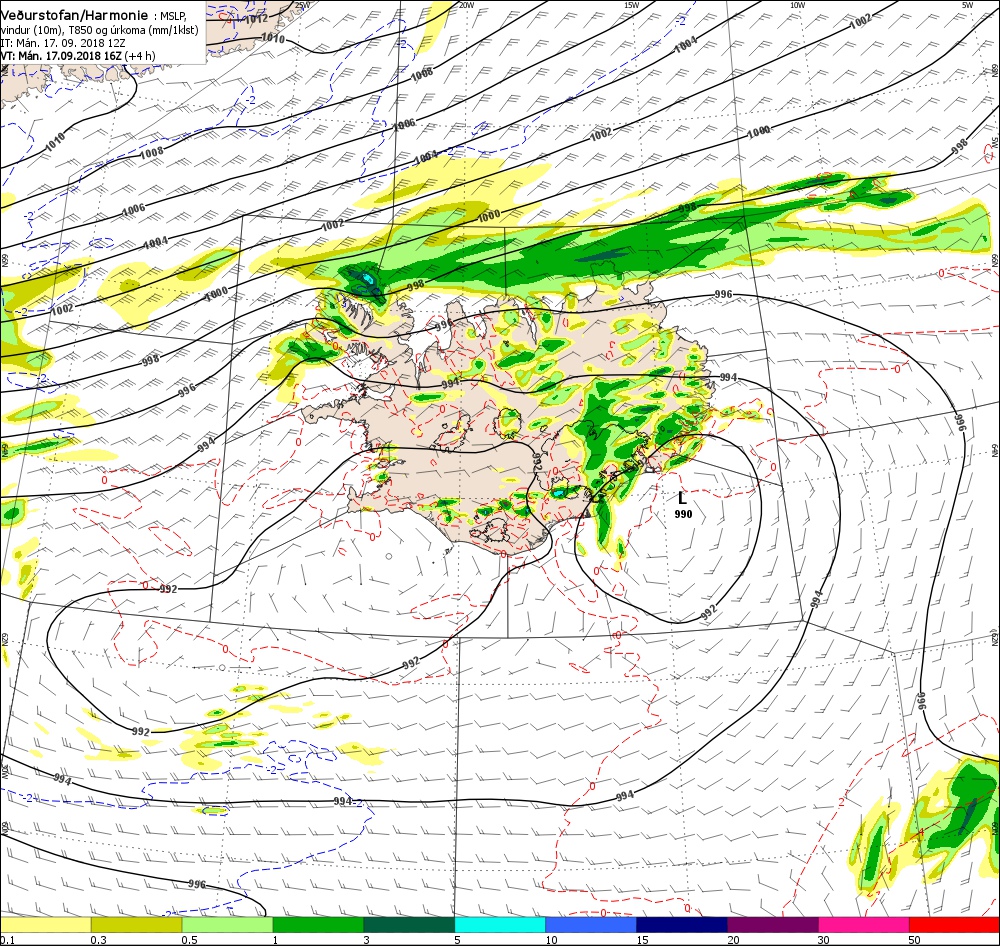Screen dimensions: 1000x946
Task: Click the "15W" longitude label
Action: coord(631,5)
